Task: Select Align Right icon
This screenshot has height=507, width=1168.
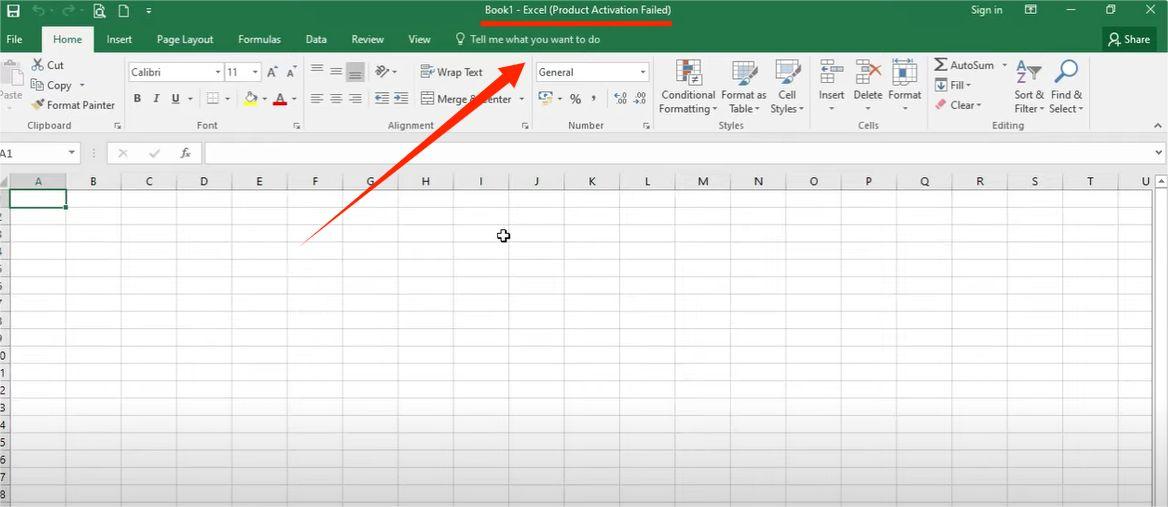Action: [355, 98]
